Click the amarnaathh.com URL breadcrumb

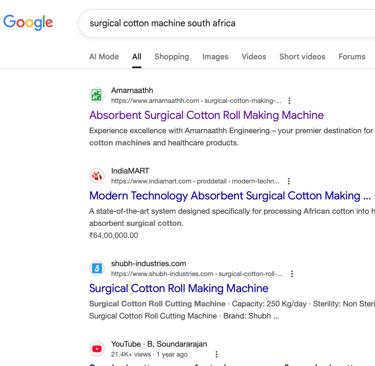click(x=196, y=101)
